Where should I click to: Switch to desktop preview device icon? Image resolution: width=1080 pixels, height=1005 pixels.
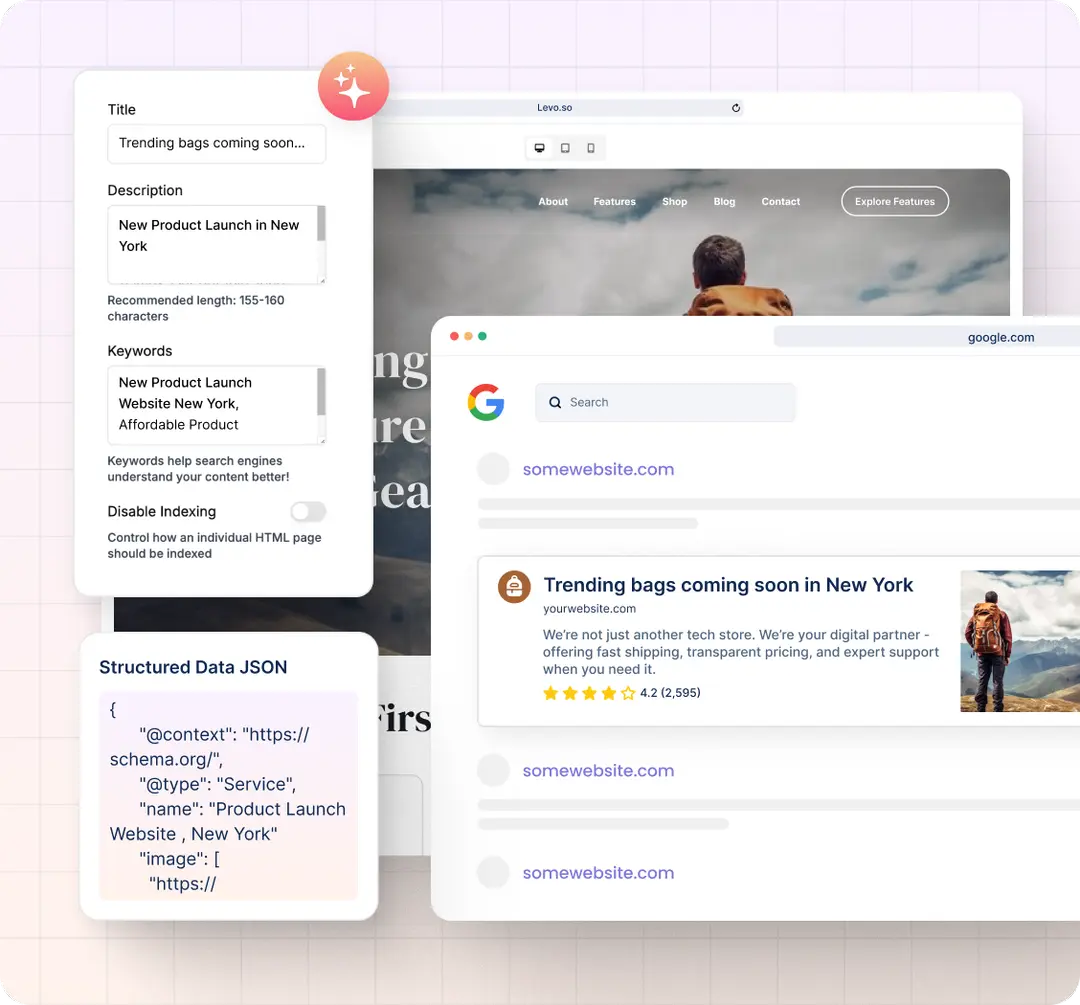[539, 147]
